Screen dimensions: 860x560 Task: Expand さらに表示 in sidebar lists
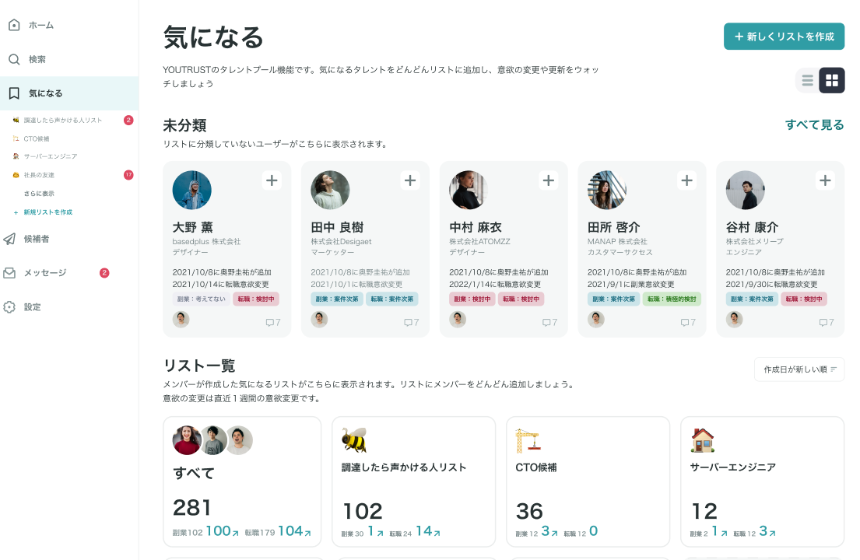[39, 193]
